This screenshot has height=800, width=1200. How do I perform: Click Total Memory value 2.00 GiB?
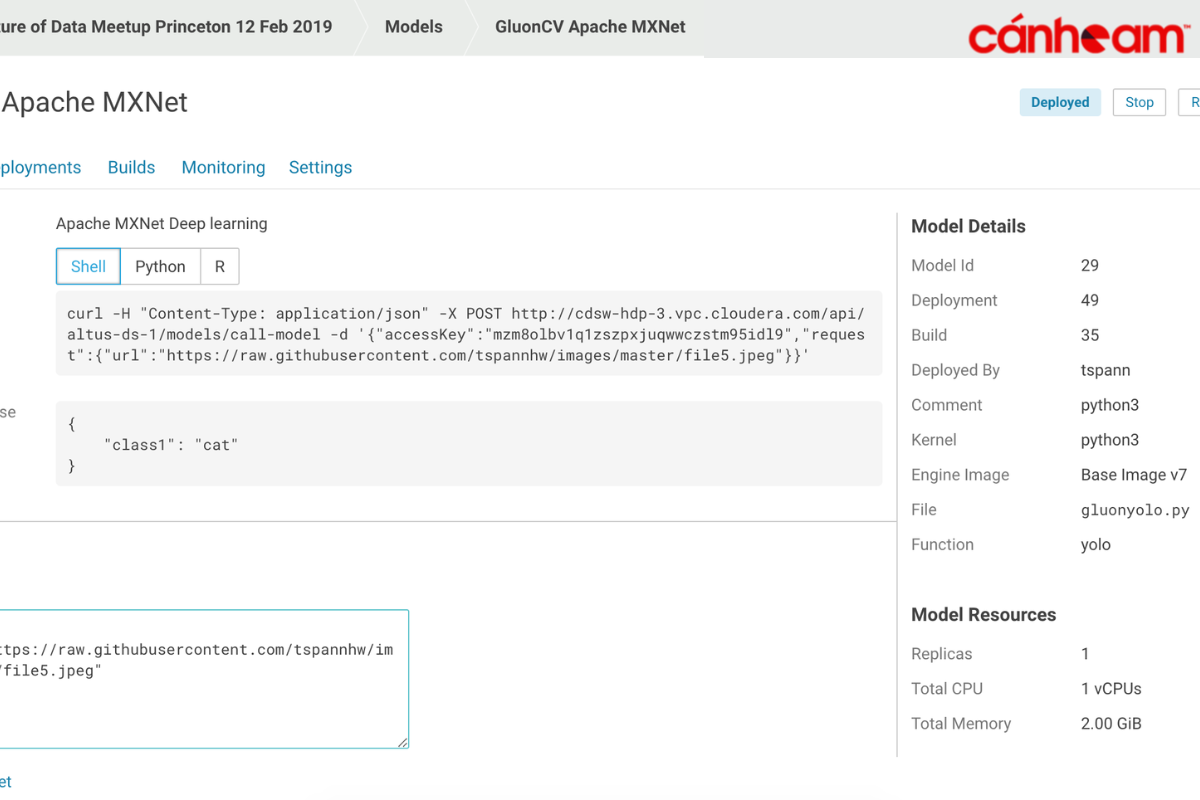pyautogui.click(x=1111, y=724)
